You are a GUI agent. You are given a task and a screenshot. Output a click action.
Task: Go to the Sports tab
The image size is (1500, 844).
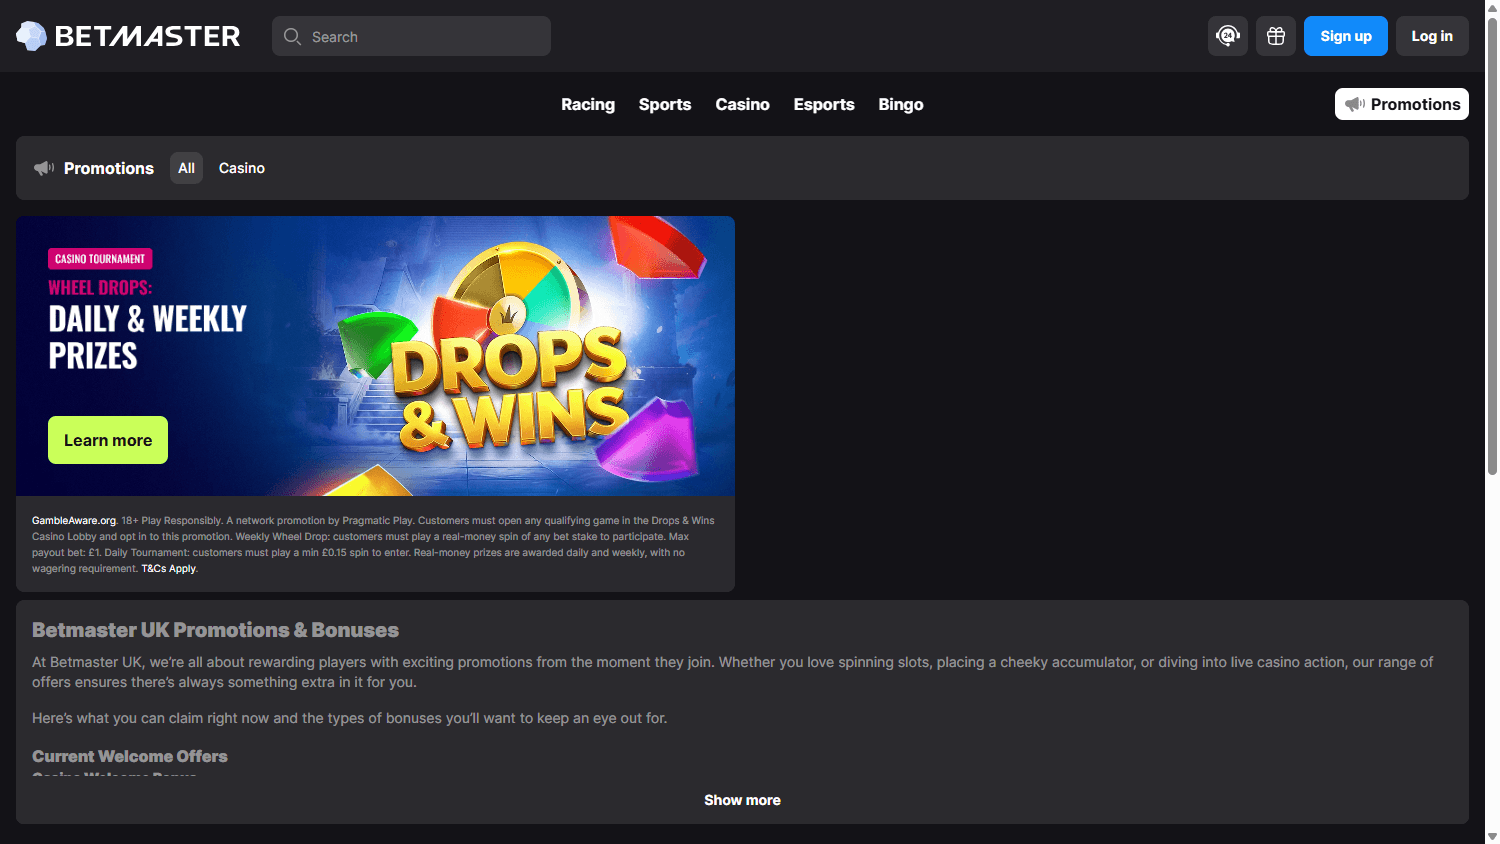664,104
